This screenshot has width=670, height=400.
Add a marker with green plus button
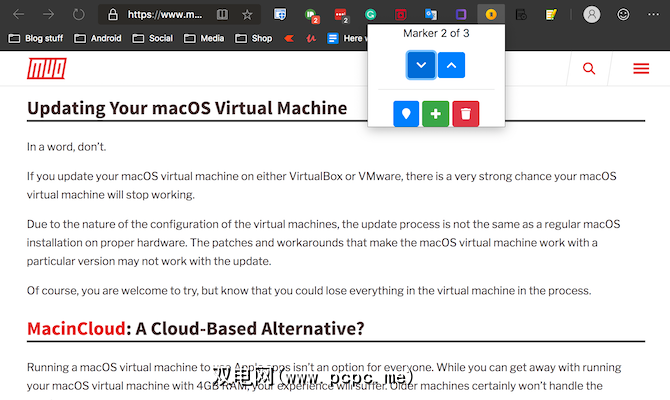coord(435,114)
